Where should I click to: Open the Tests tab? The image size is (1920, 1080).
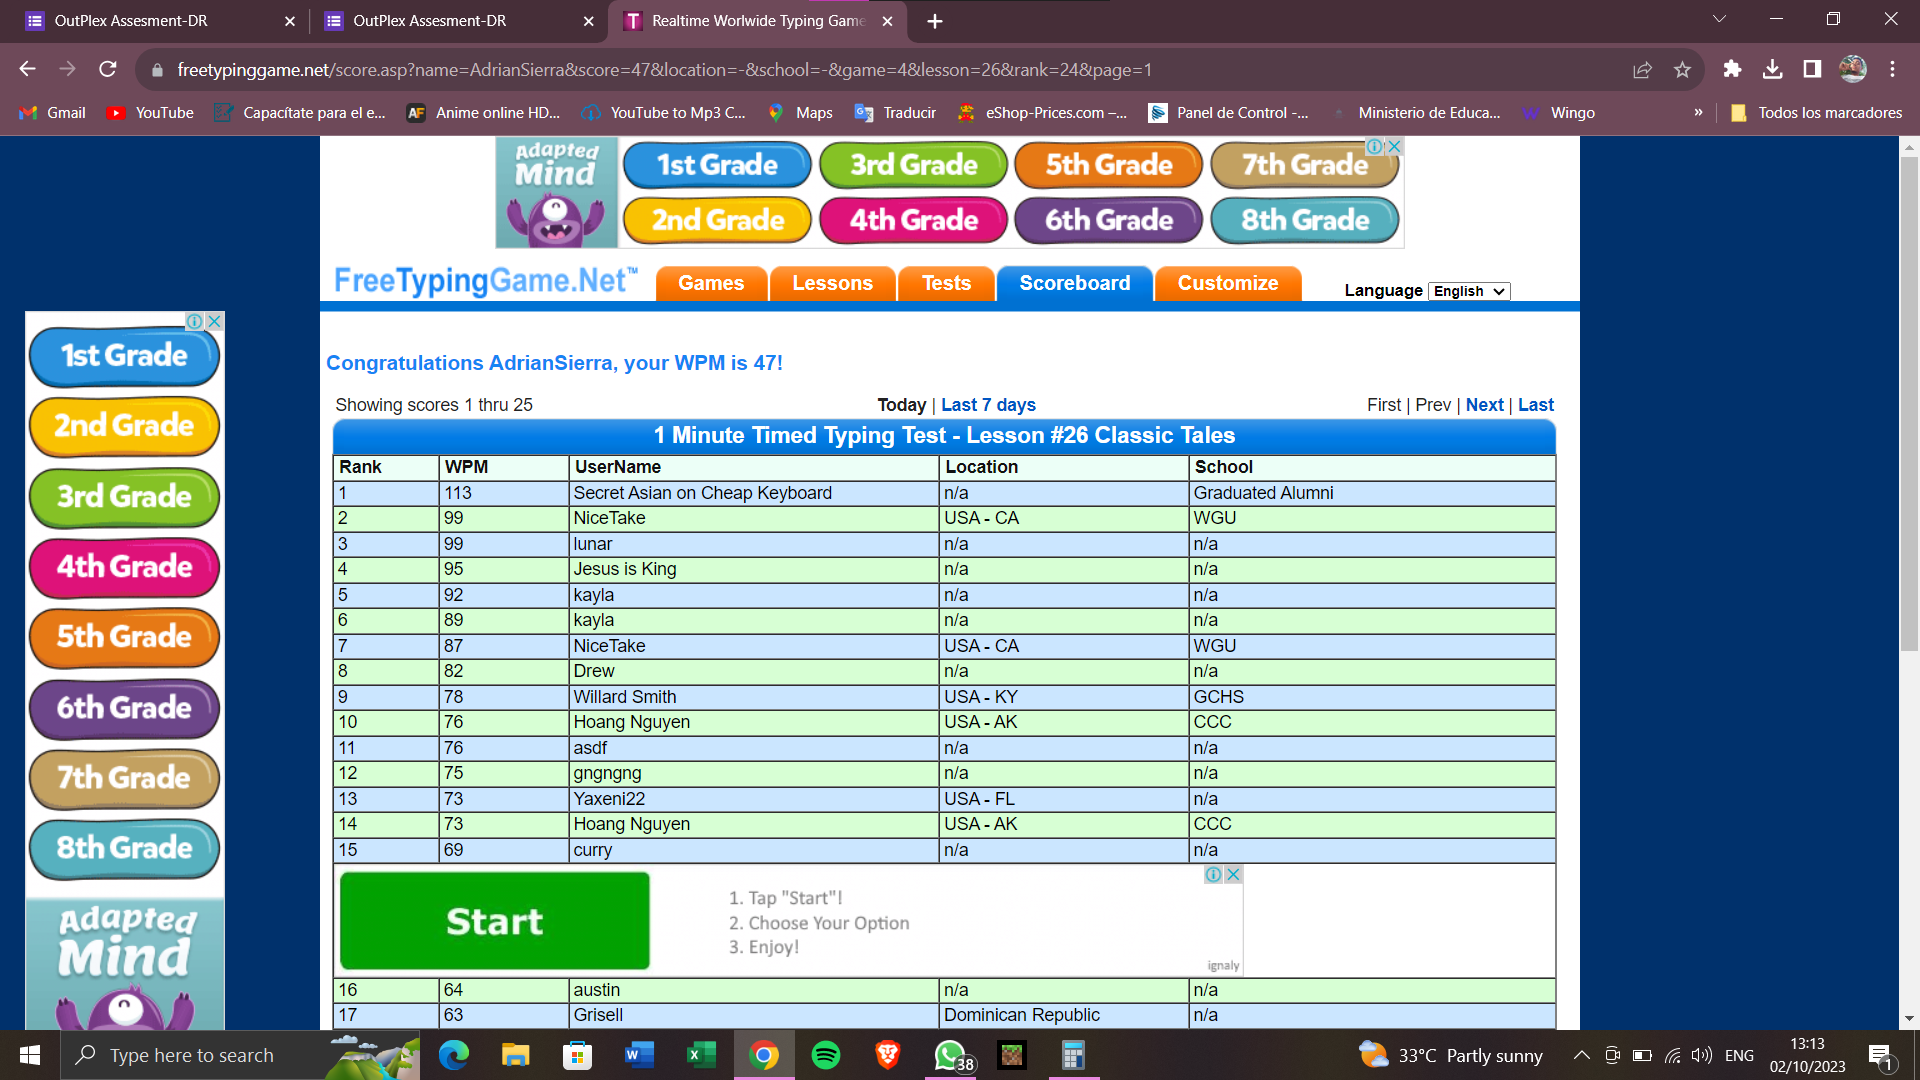(946, 283)
